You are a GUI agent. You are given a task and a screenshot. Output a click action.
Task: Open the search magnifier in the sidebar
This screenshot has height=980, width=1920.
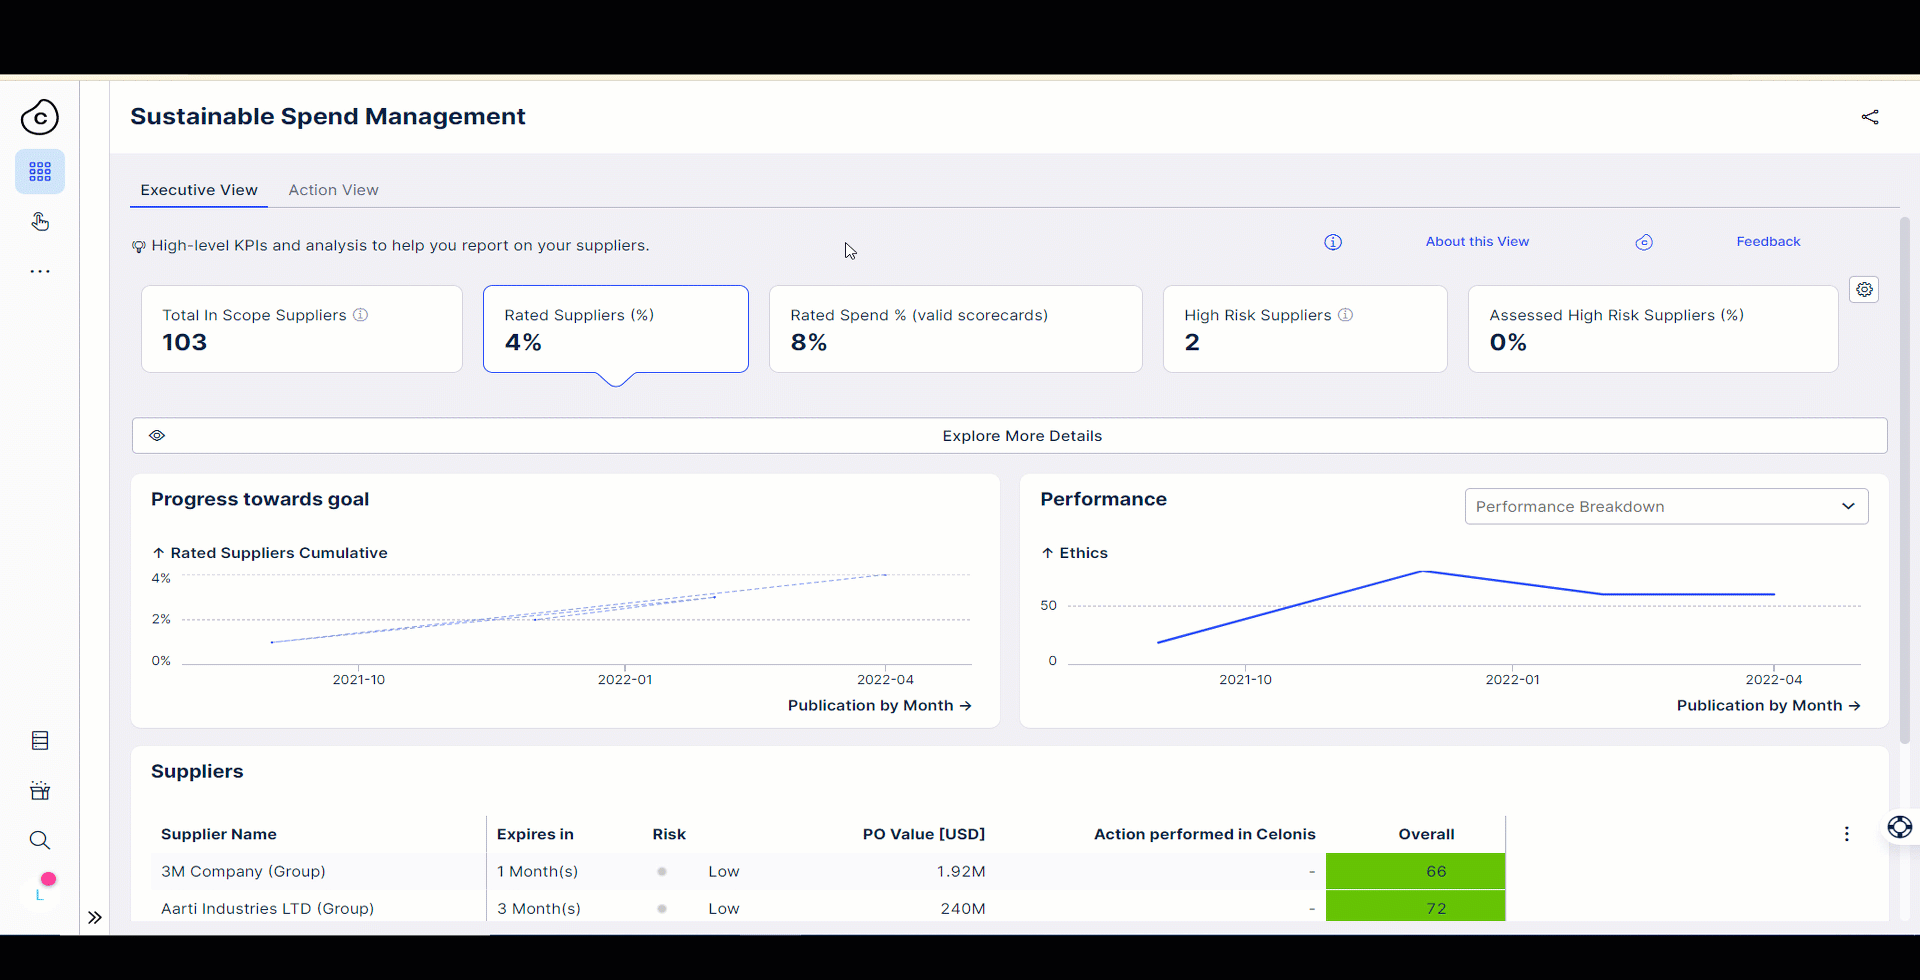[x=40, y=840]
